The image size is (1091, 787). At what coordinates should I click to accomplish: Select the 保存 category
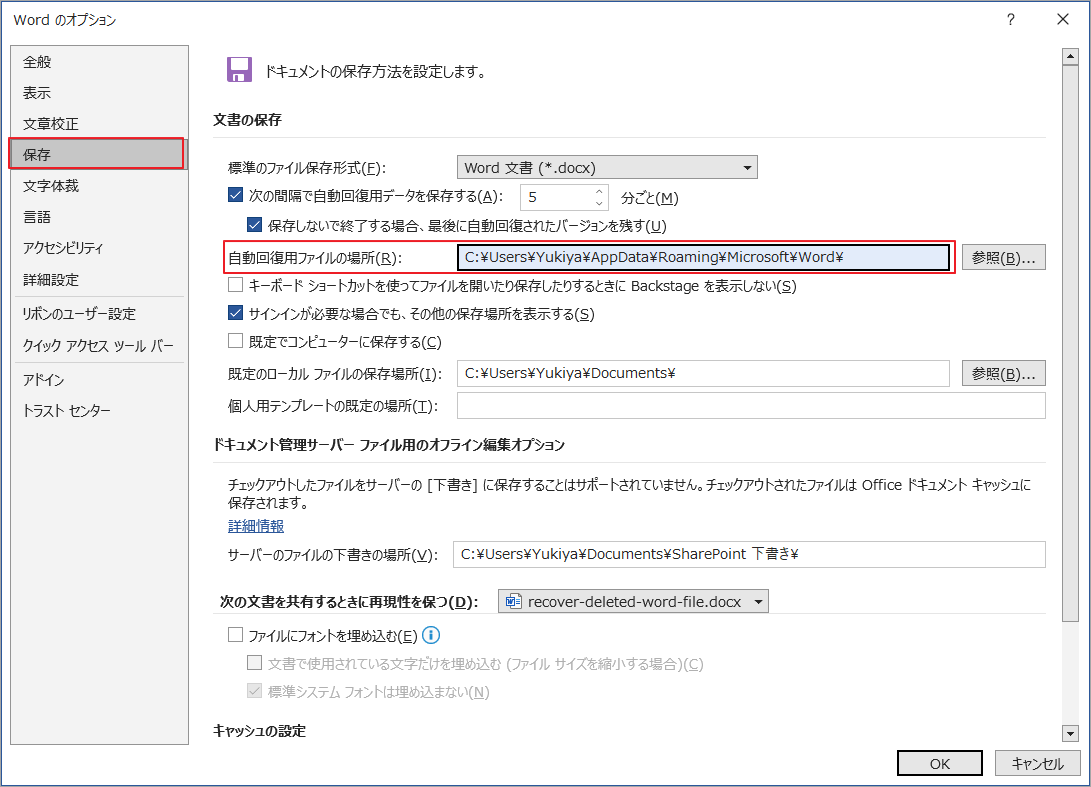(97, 154)
